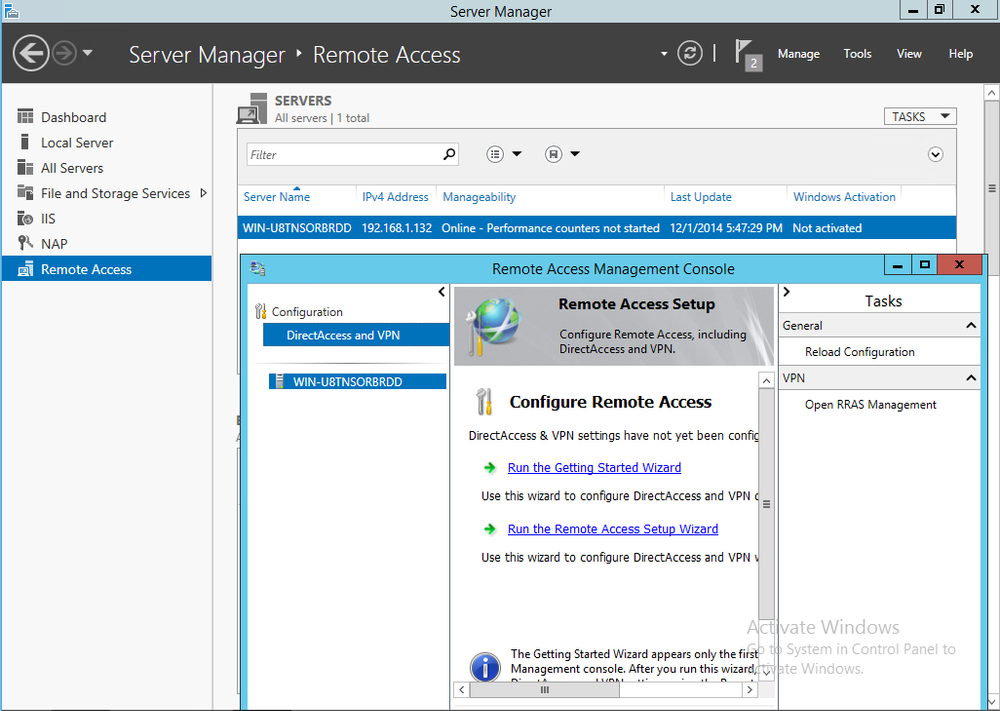
Task: Click the back navigation arrow
Action: click(30, 52)
